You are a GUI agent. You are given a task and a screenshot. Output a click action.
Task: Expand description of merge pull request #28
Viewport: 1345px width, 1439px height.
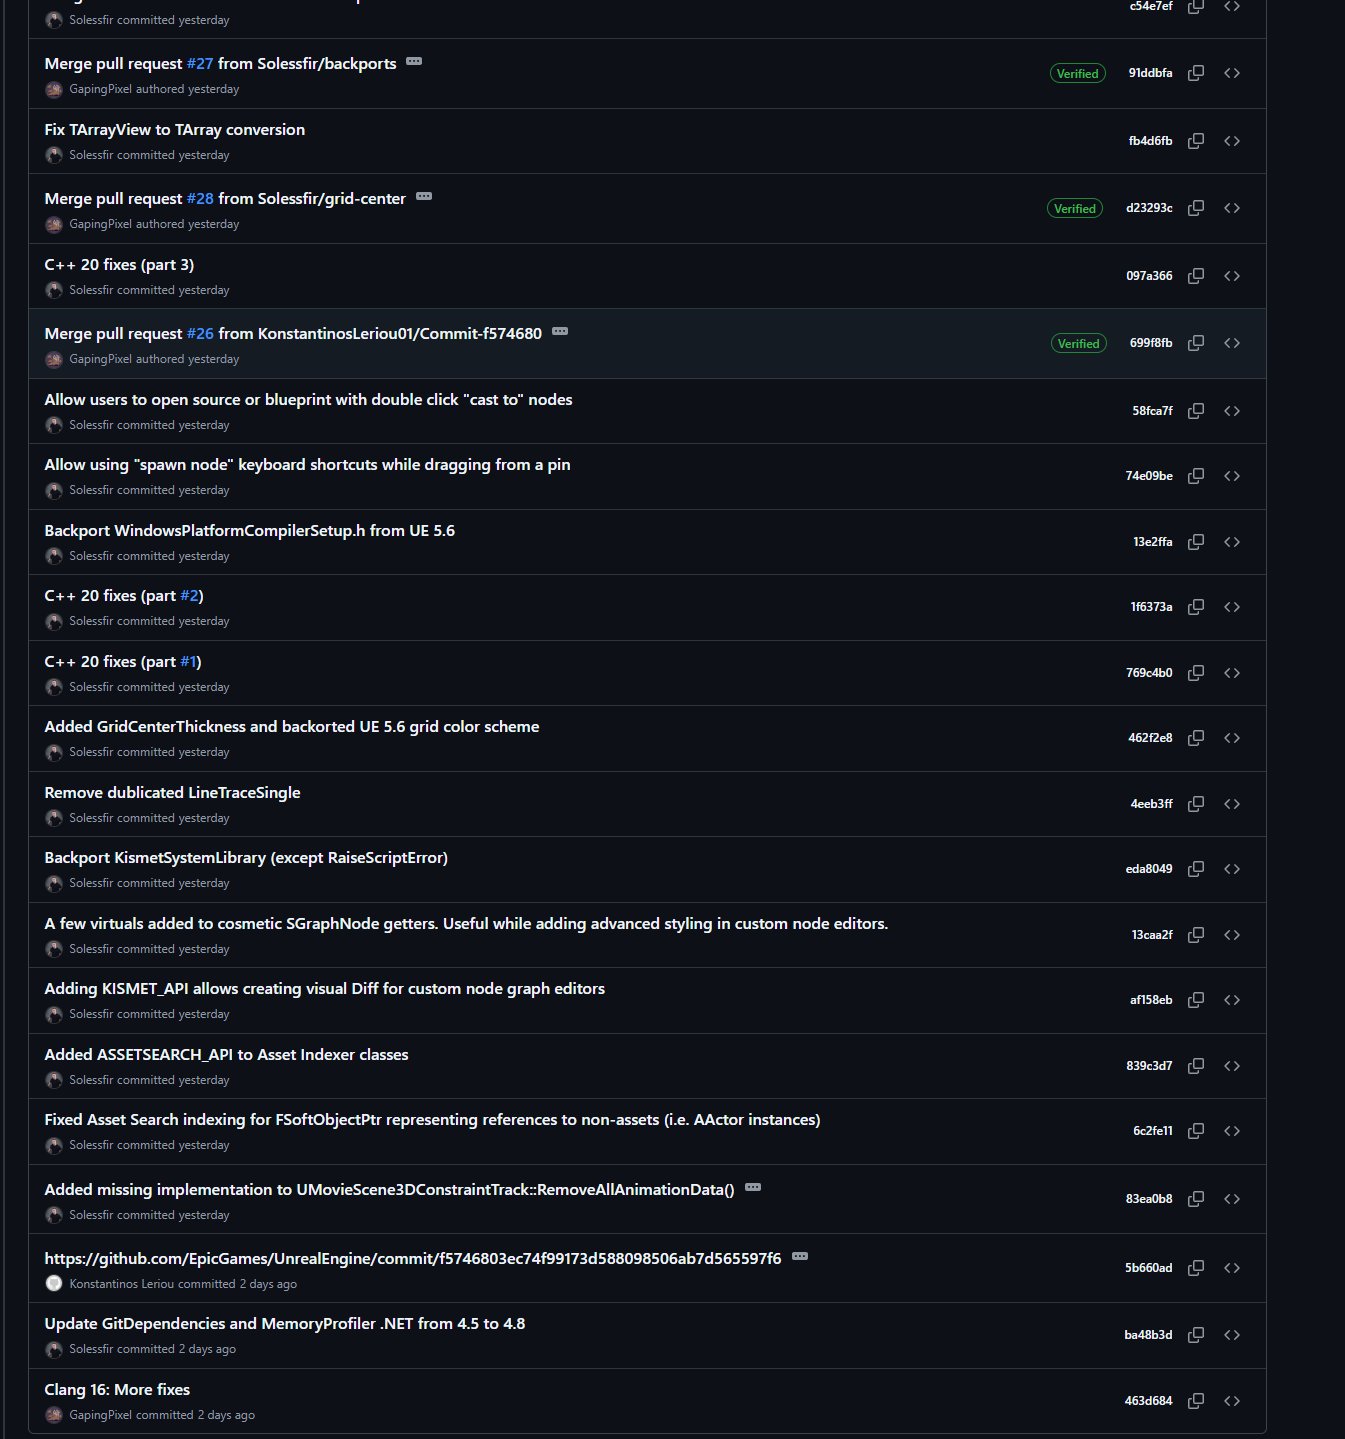coord(424,197)
